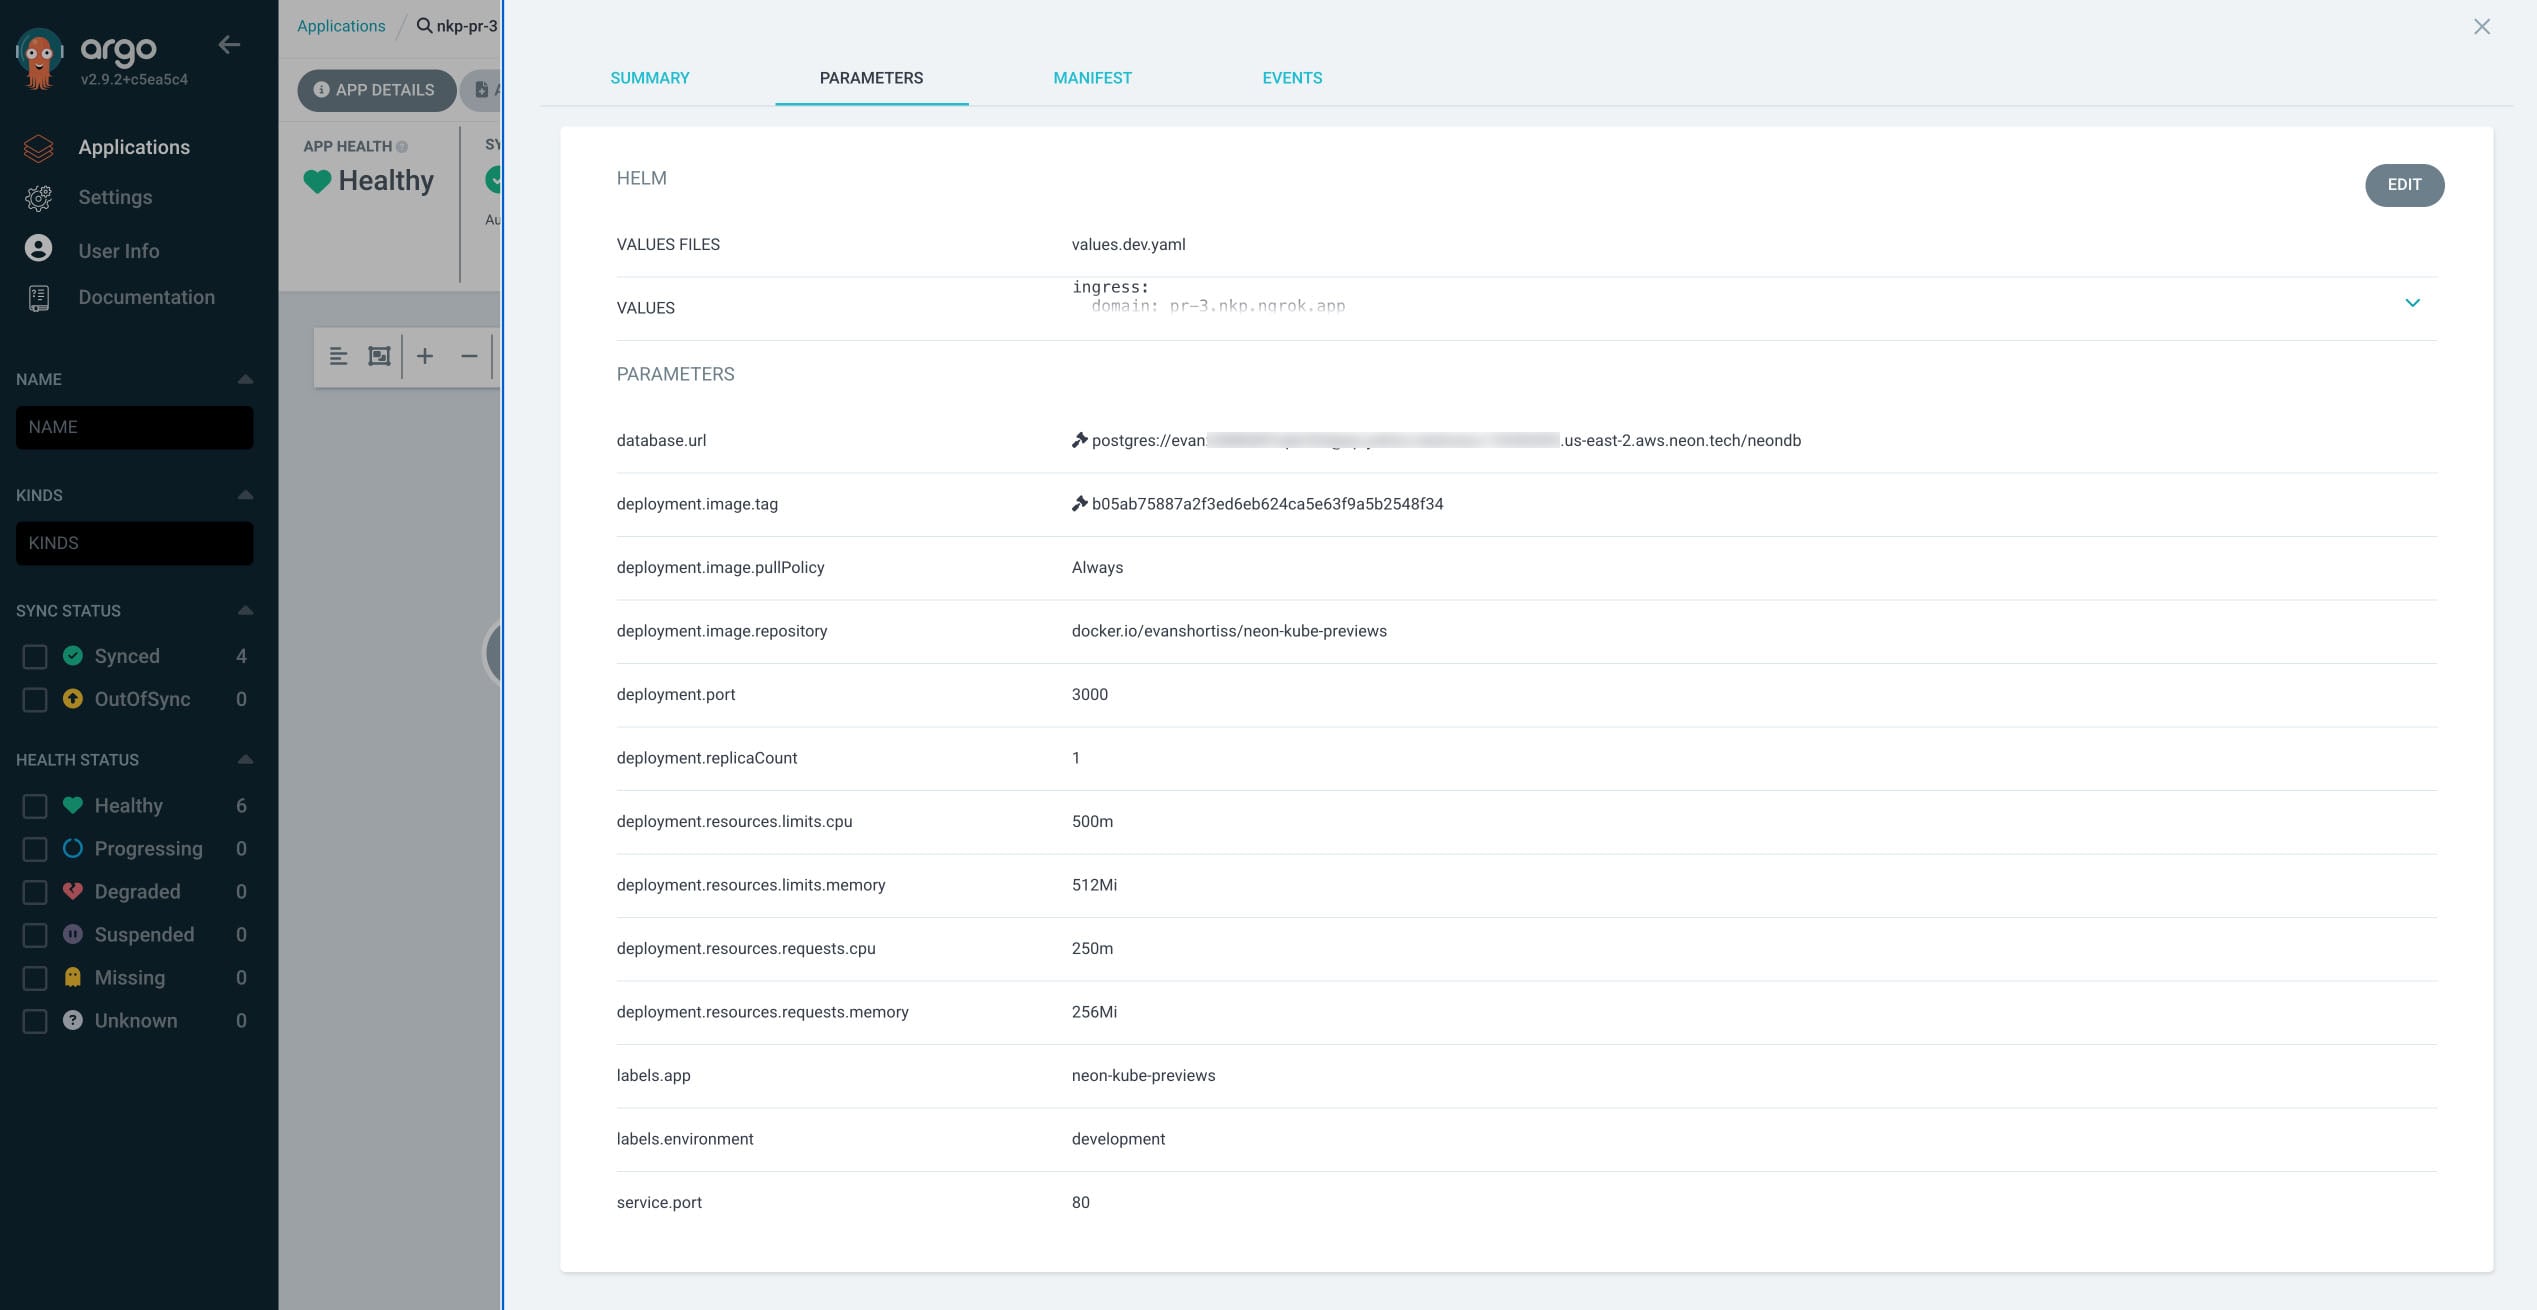Viewport: 2537px width, 1310px height.
Task: Collapse sidebar with the back arrow
Action: tap(229, 45)
